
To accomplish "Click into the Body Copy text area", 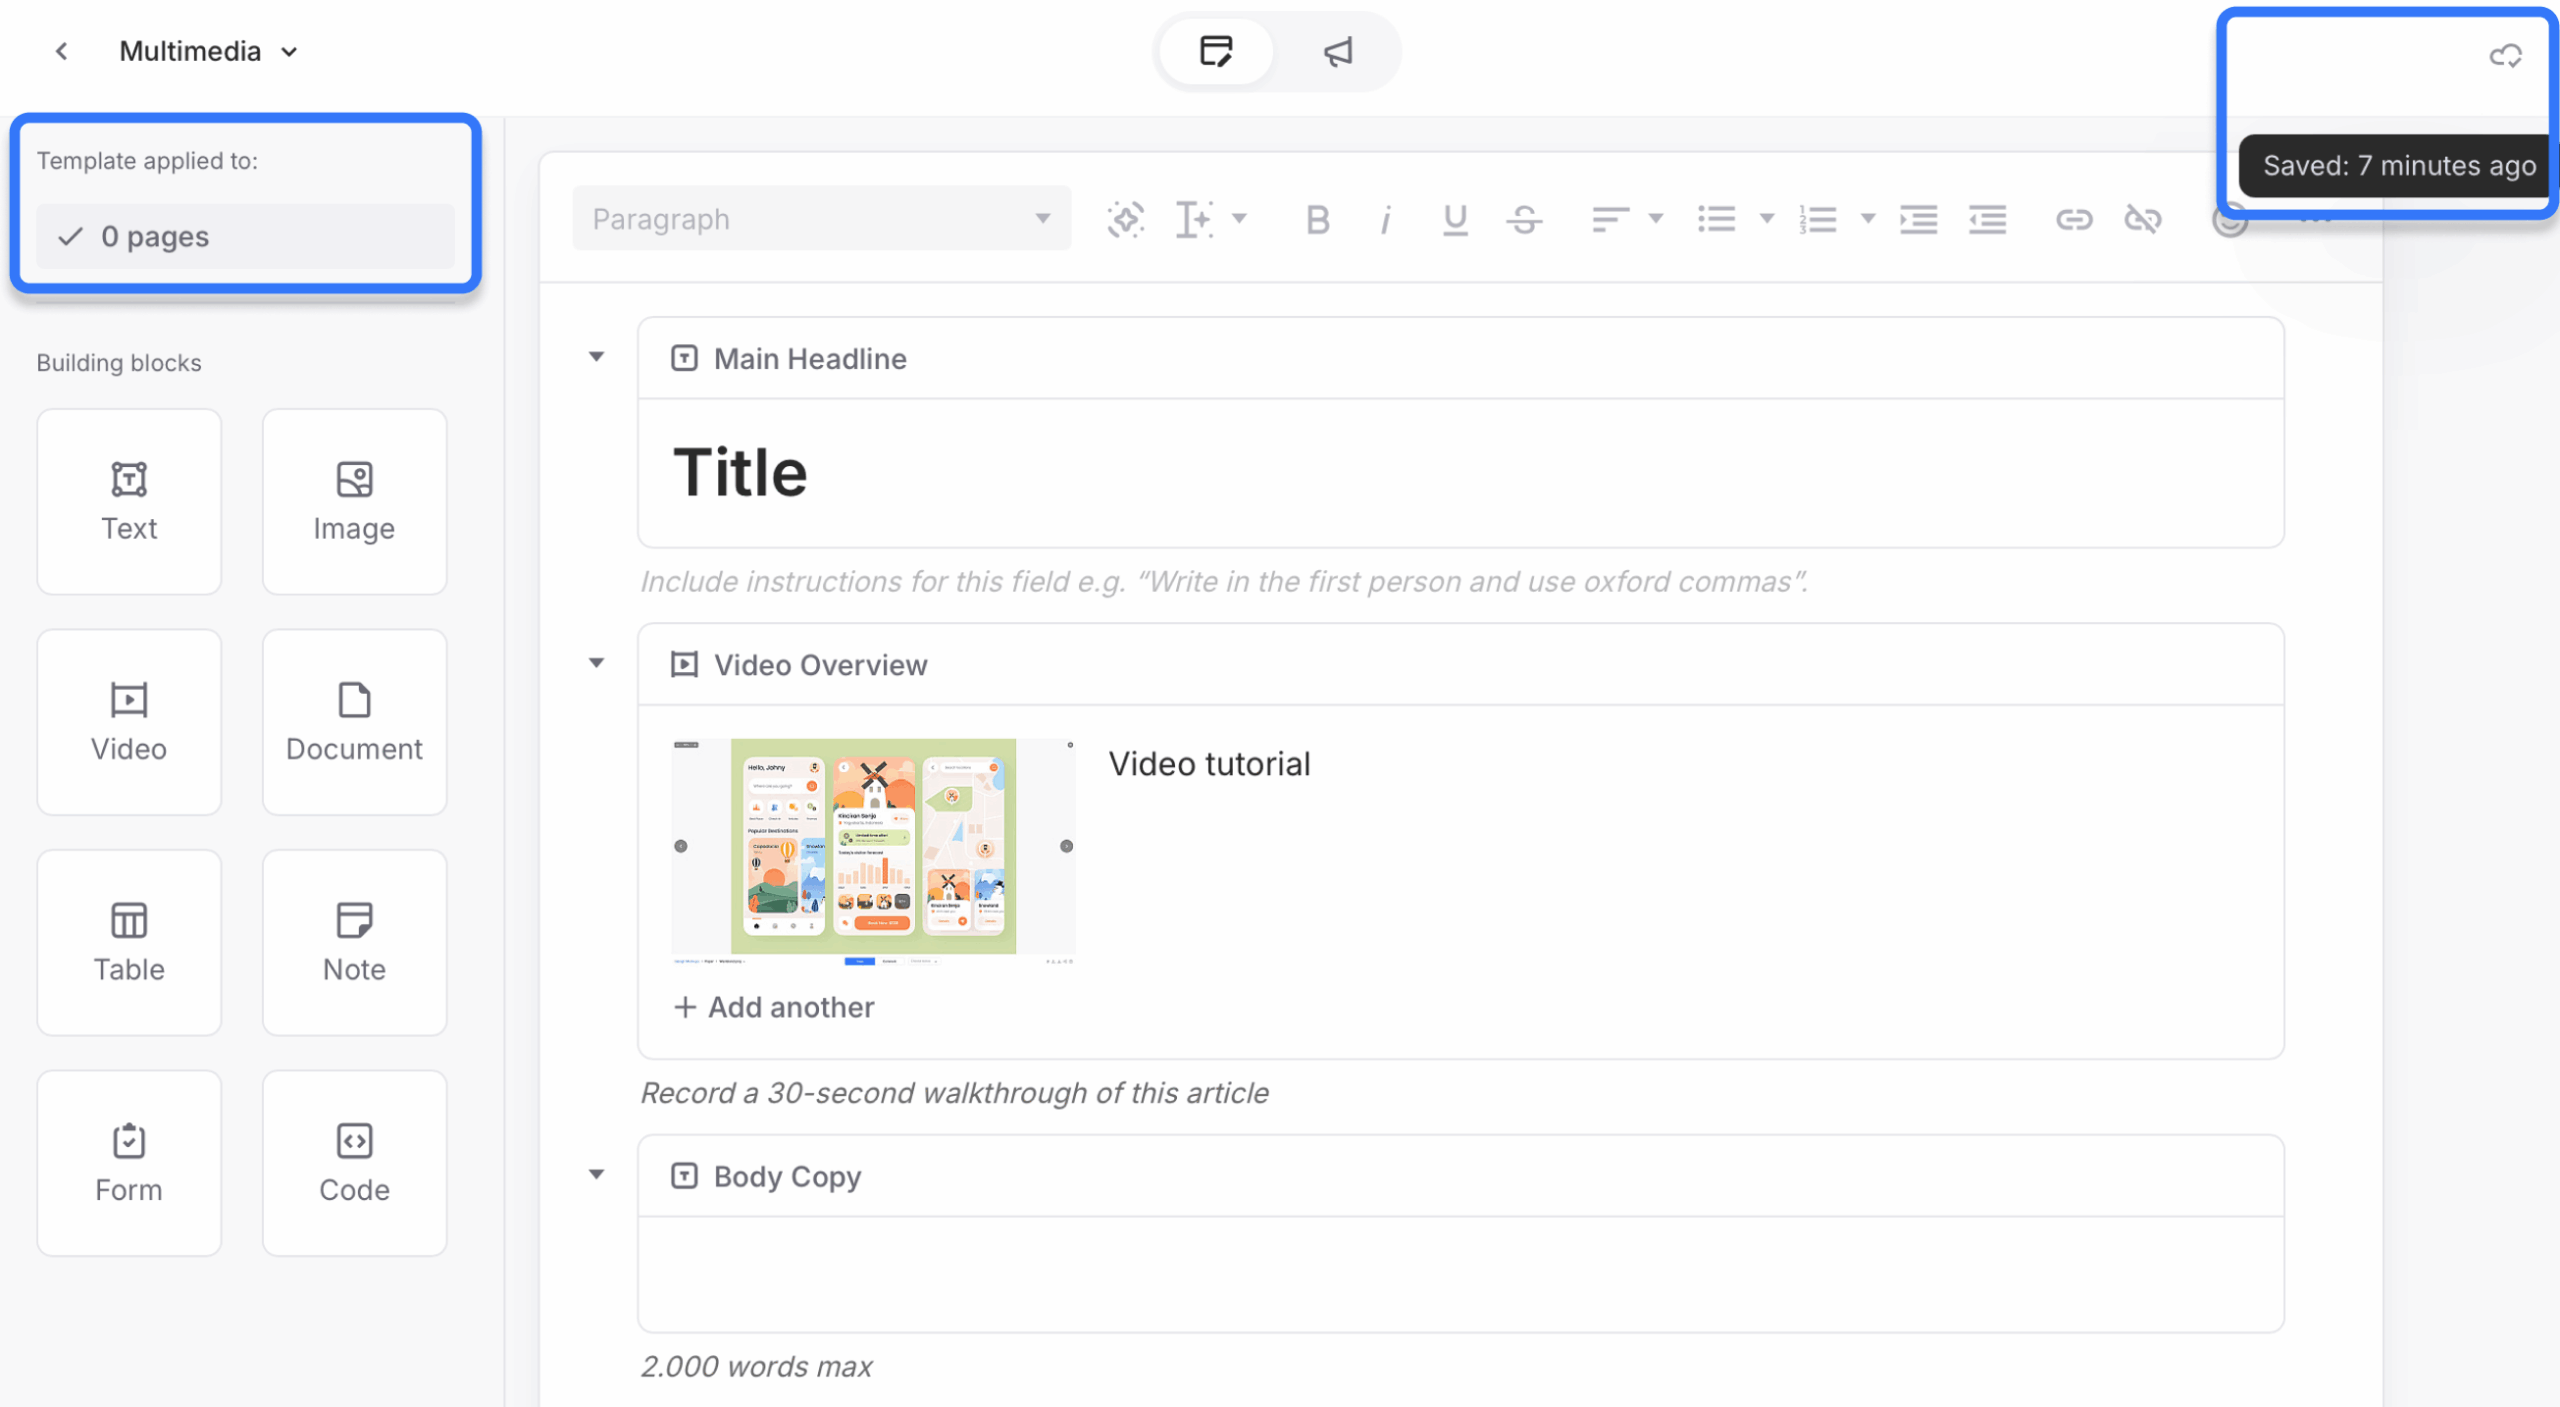I will 1460,1274.
